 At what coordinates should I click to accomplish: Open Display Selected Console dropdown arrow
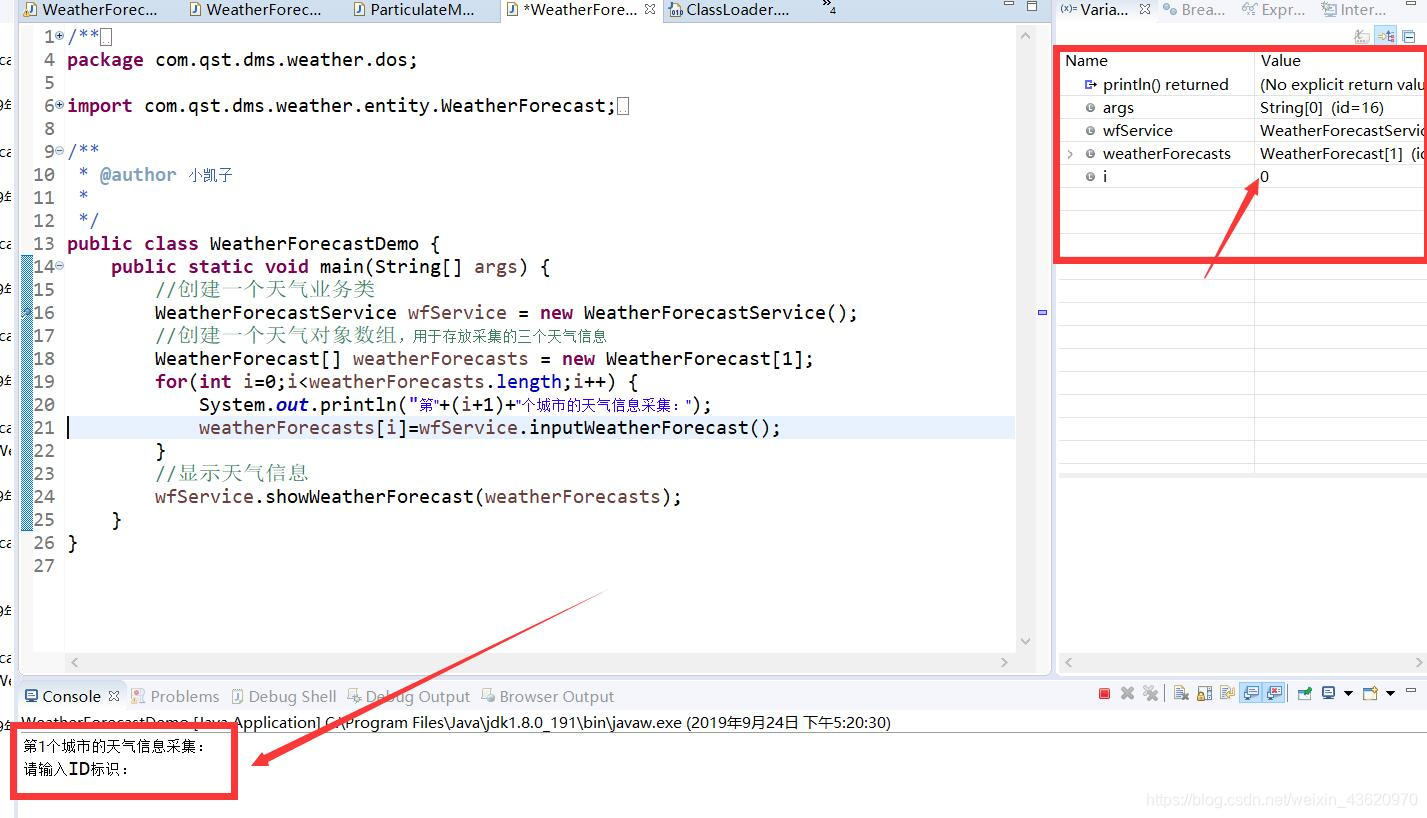click(x=1348, y=693)
